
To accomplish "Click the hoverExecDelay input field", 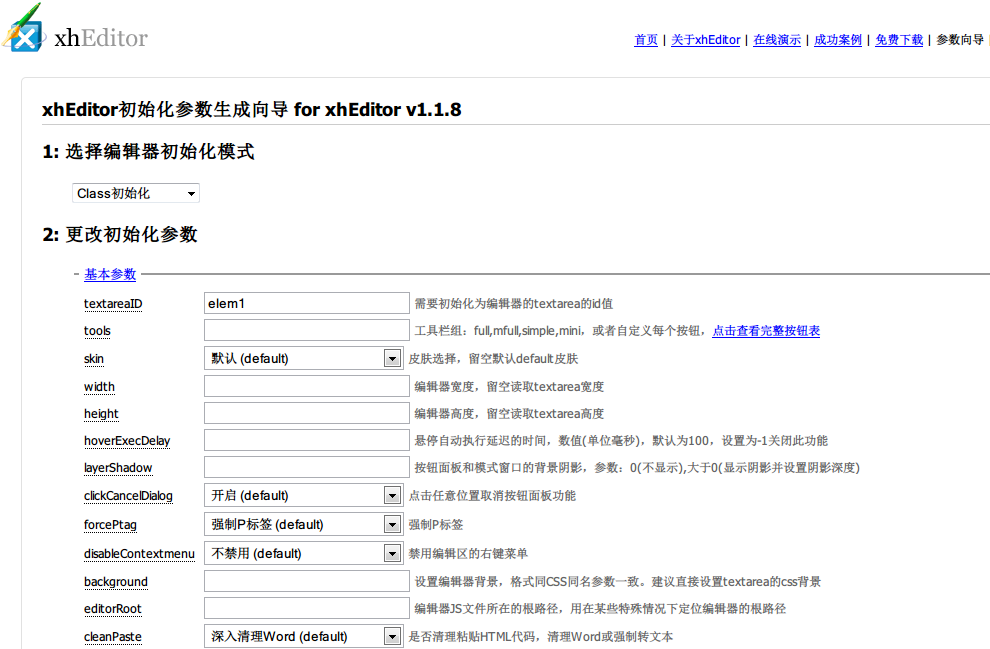I will (306, 440).
